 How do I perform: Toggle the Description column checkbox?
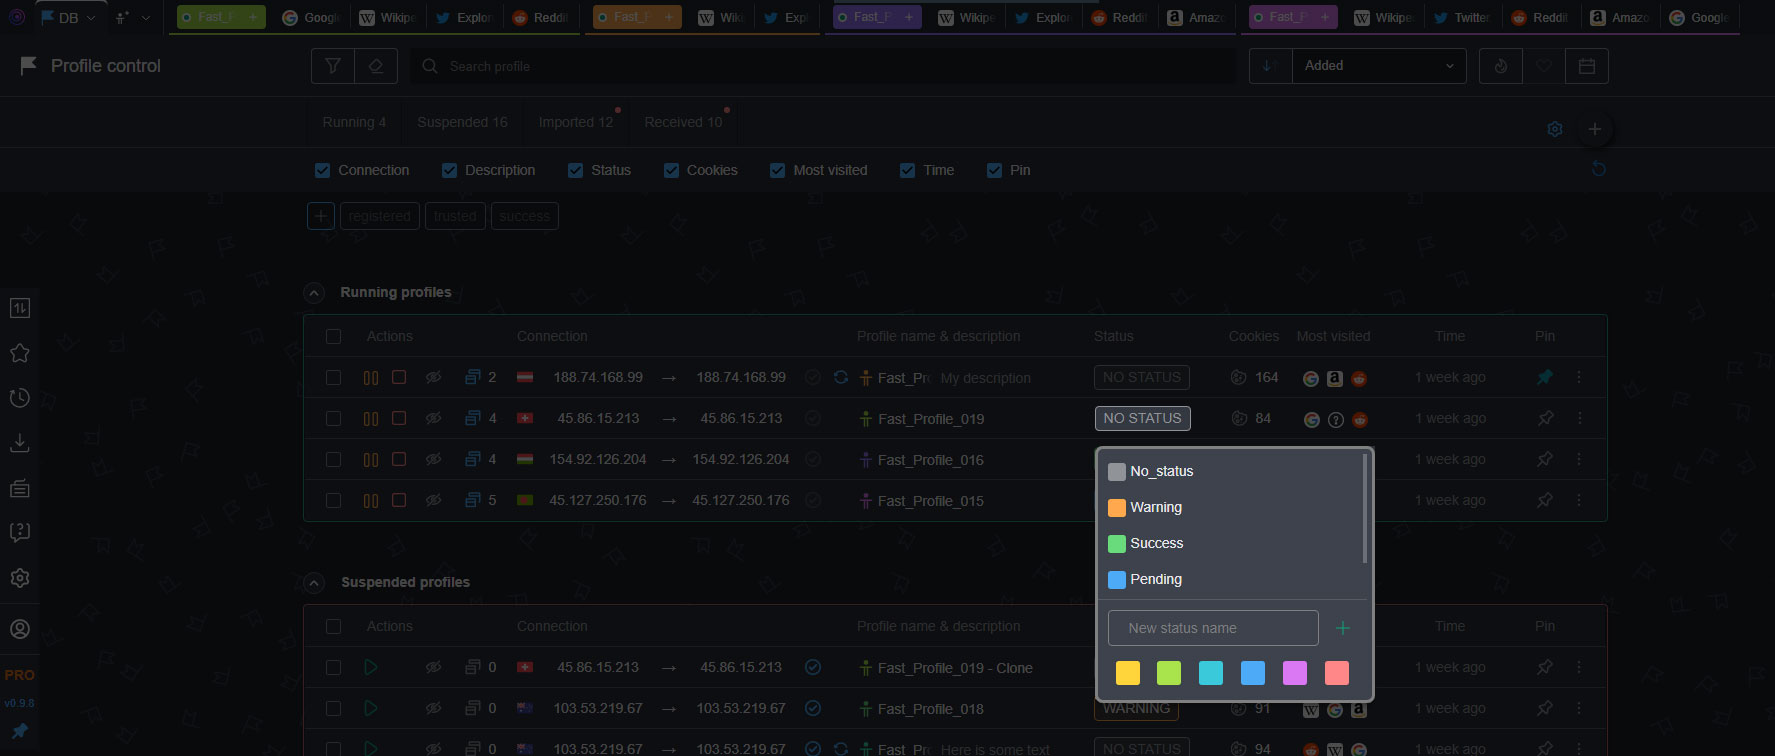[449, 170]
